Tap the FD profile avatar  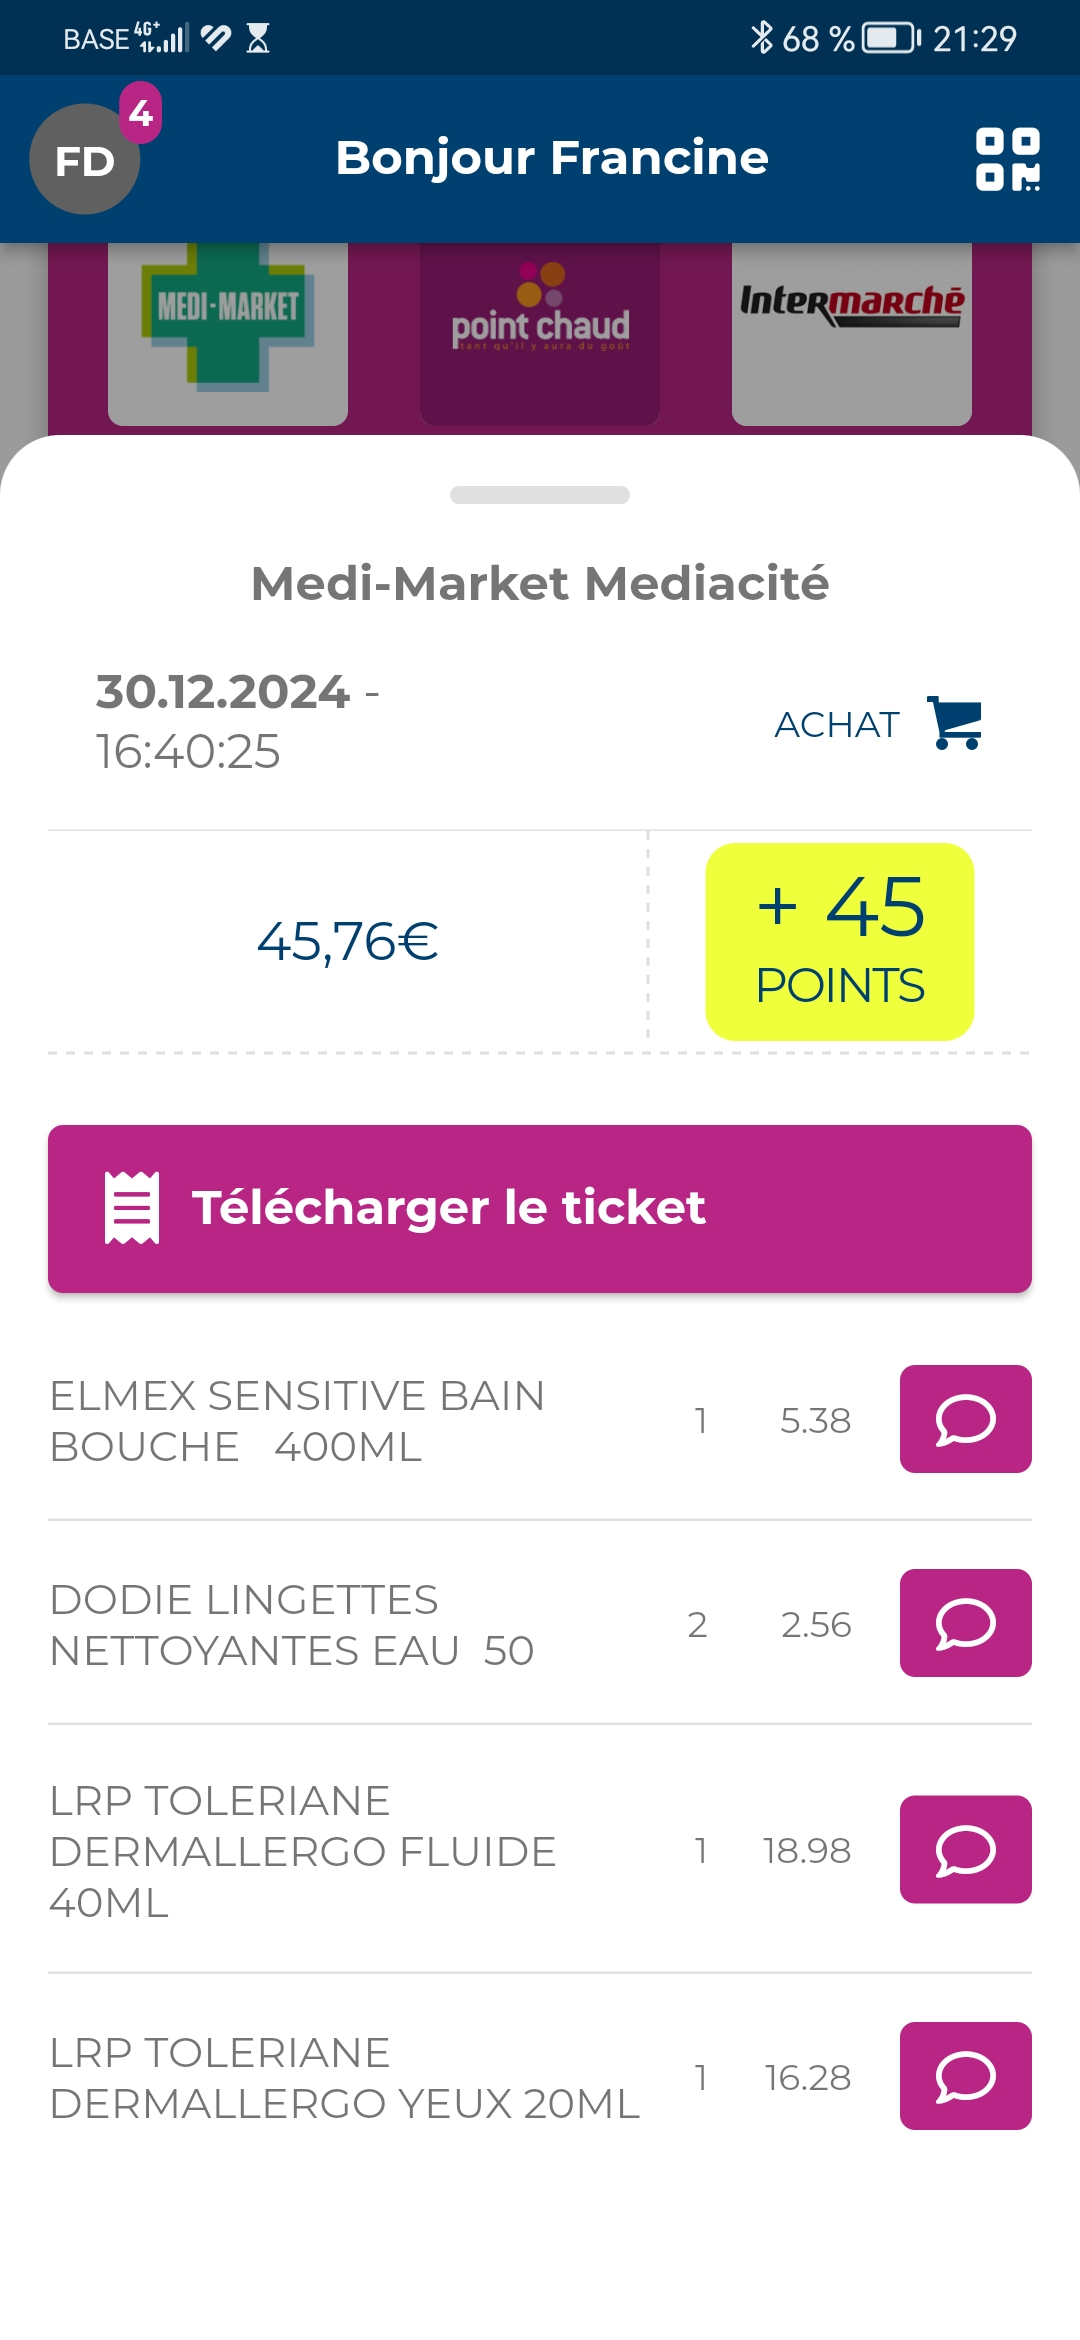(84, 160)
